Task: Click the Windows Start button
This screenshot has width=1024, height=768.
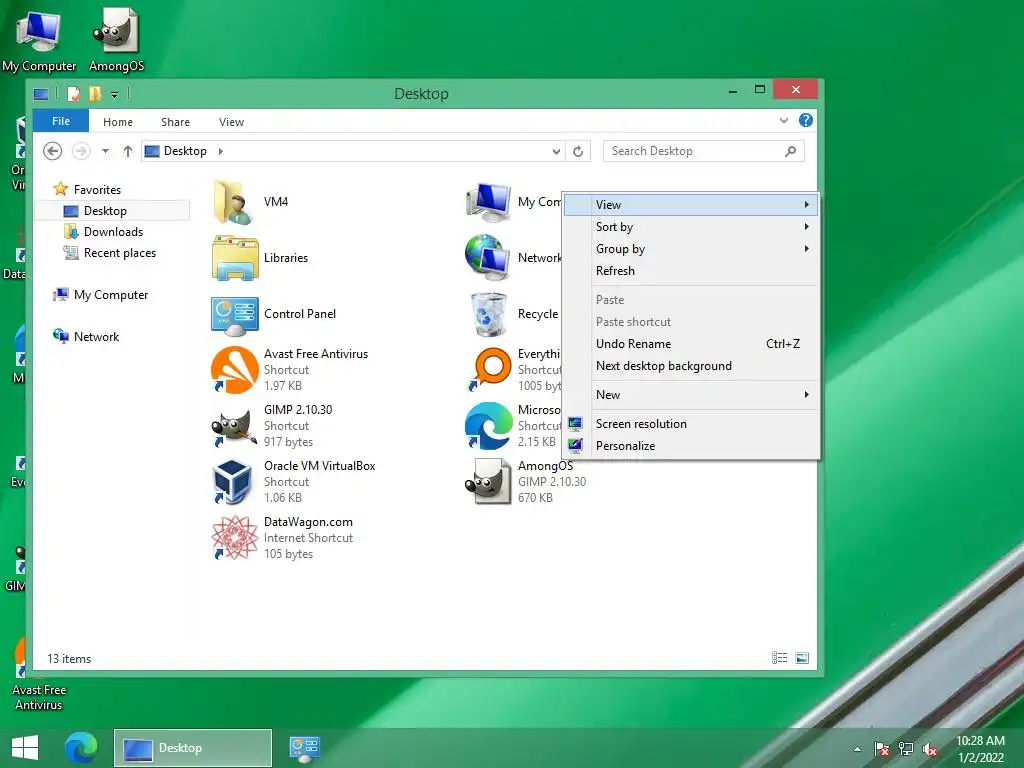Action: [x=25, y=748]
